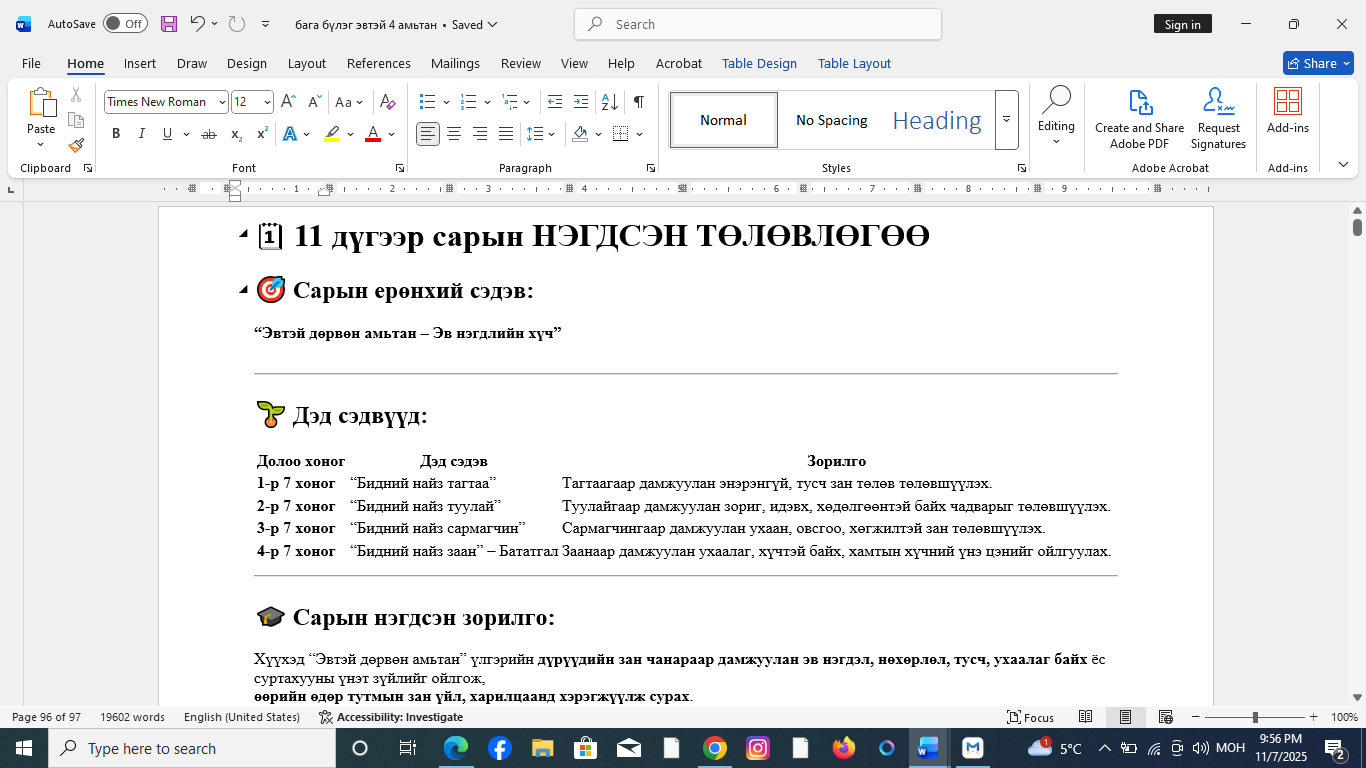Apply italic formatting
The image size is (1366, 768).
[x=140, y=132]
